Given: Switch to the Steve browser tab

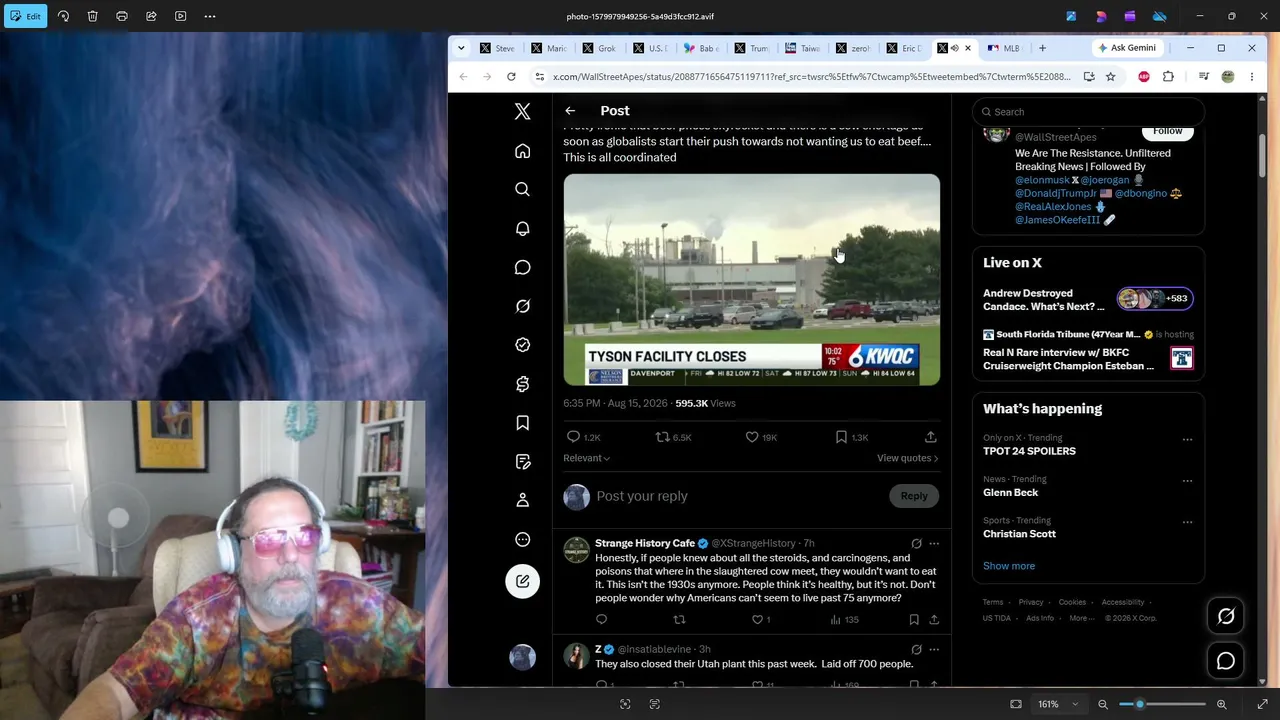Looking at the screenshot, I should (x=498, y=48).
